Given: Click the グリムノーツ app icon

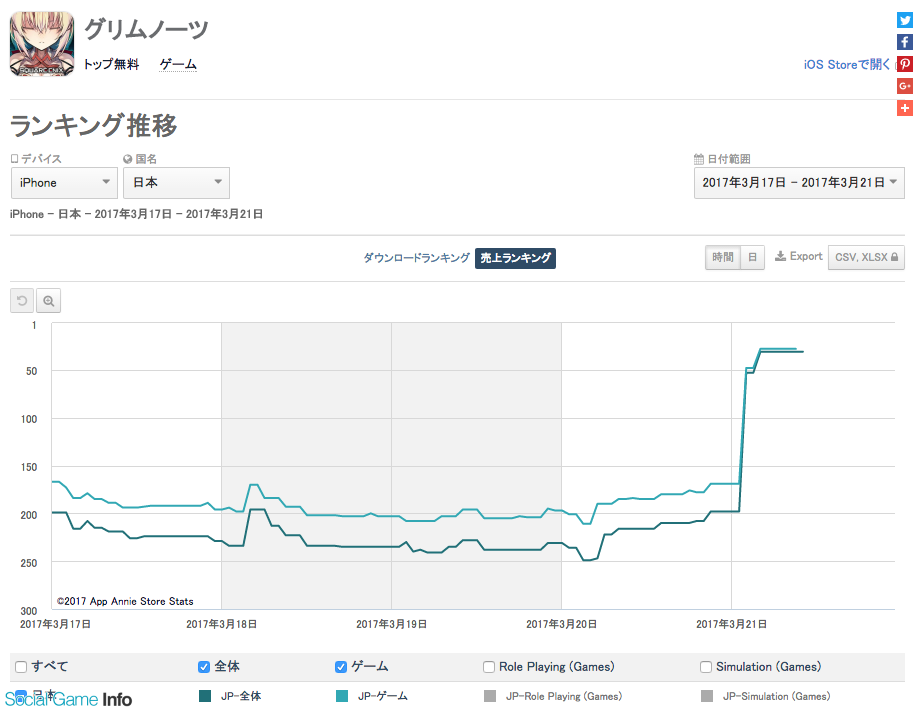Looking at the screenshot, I should click(x=42, y=44).
